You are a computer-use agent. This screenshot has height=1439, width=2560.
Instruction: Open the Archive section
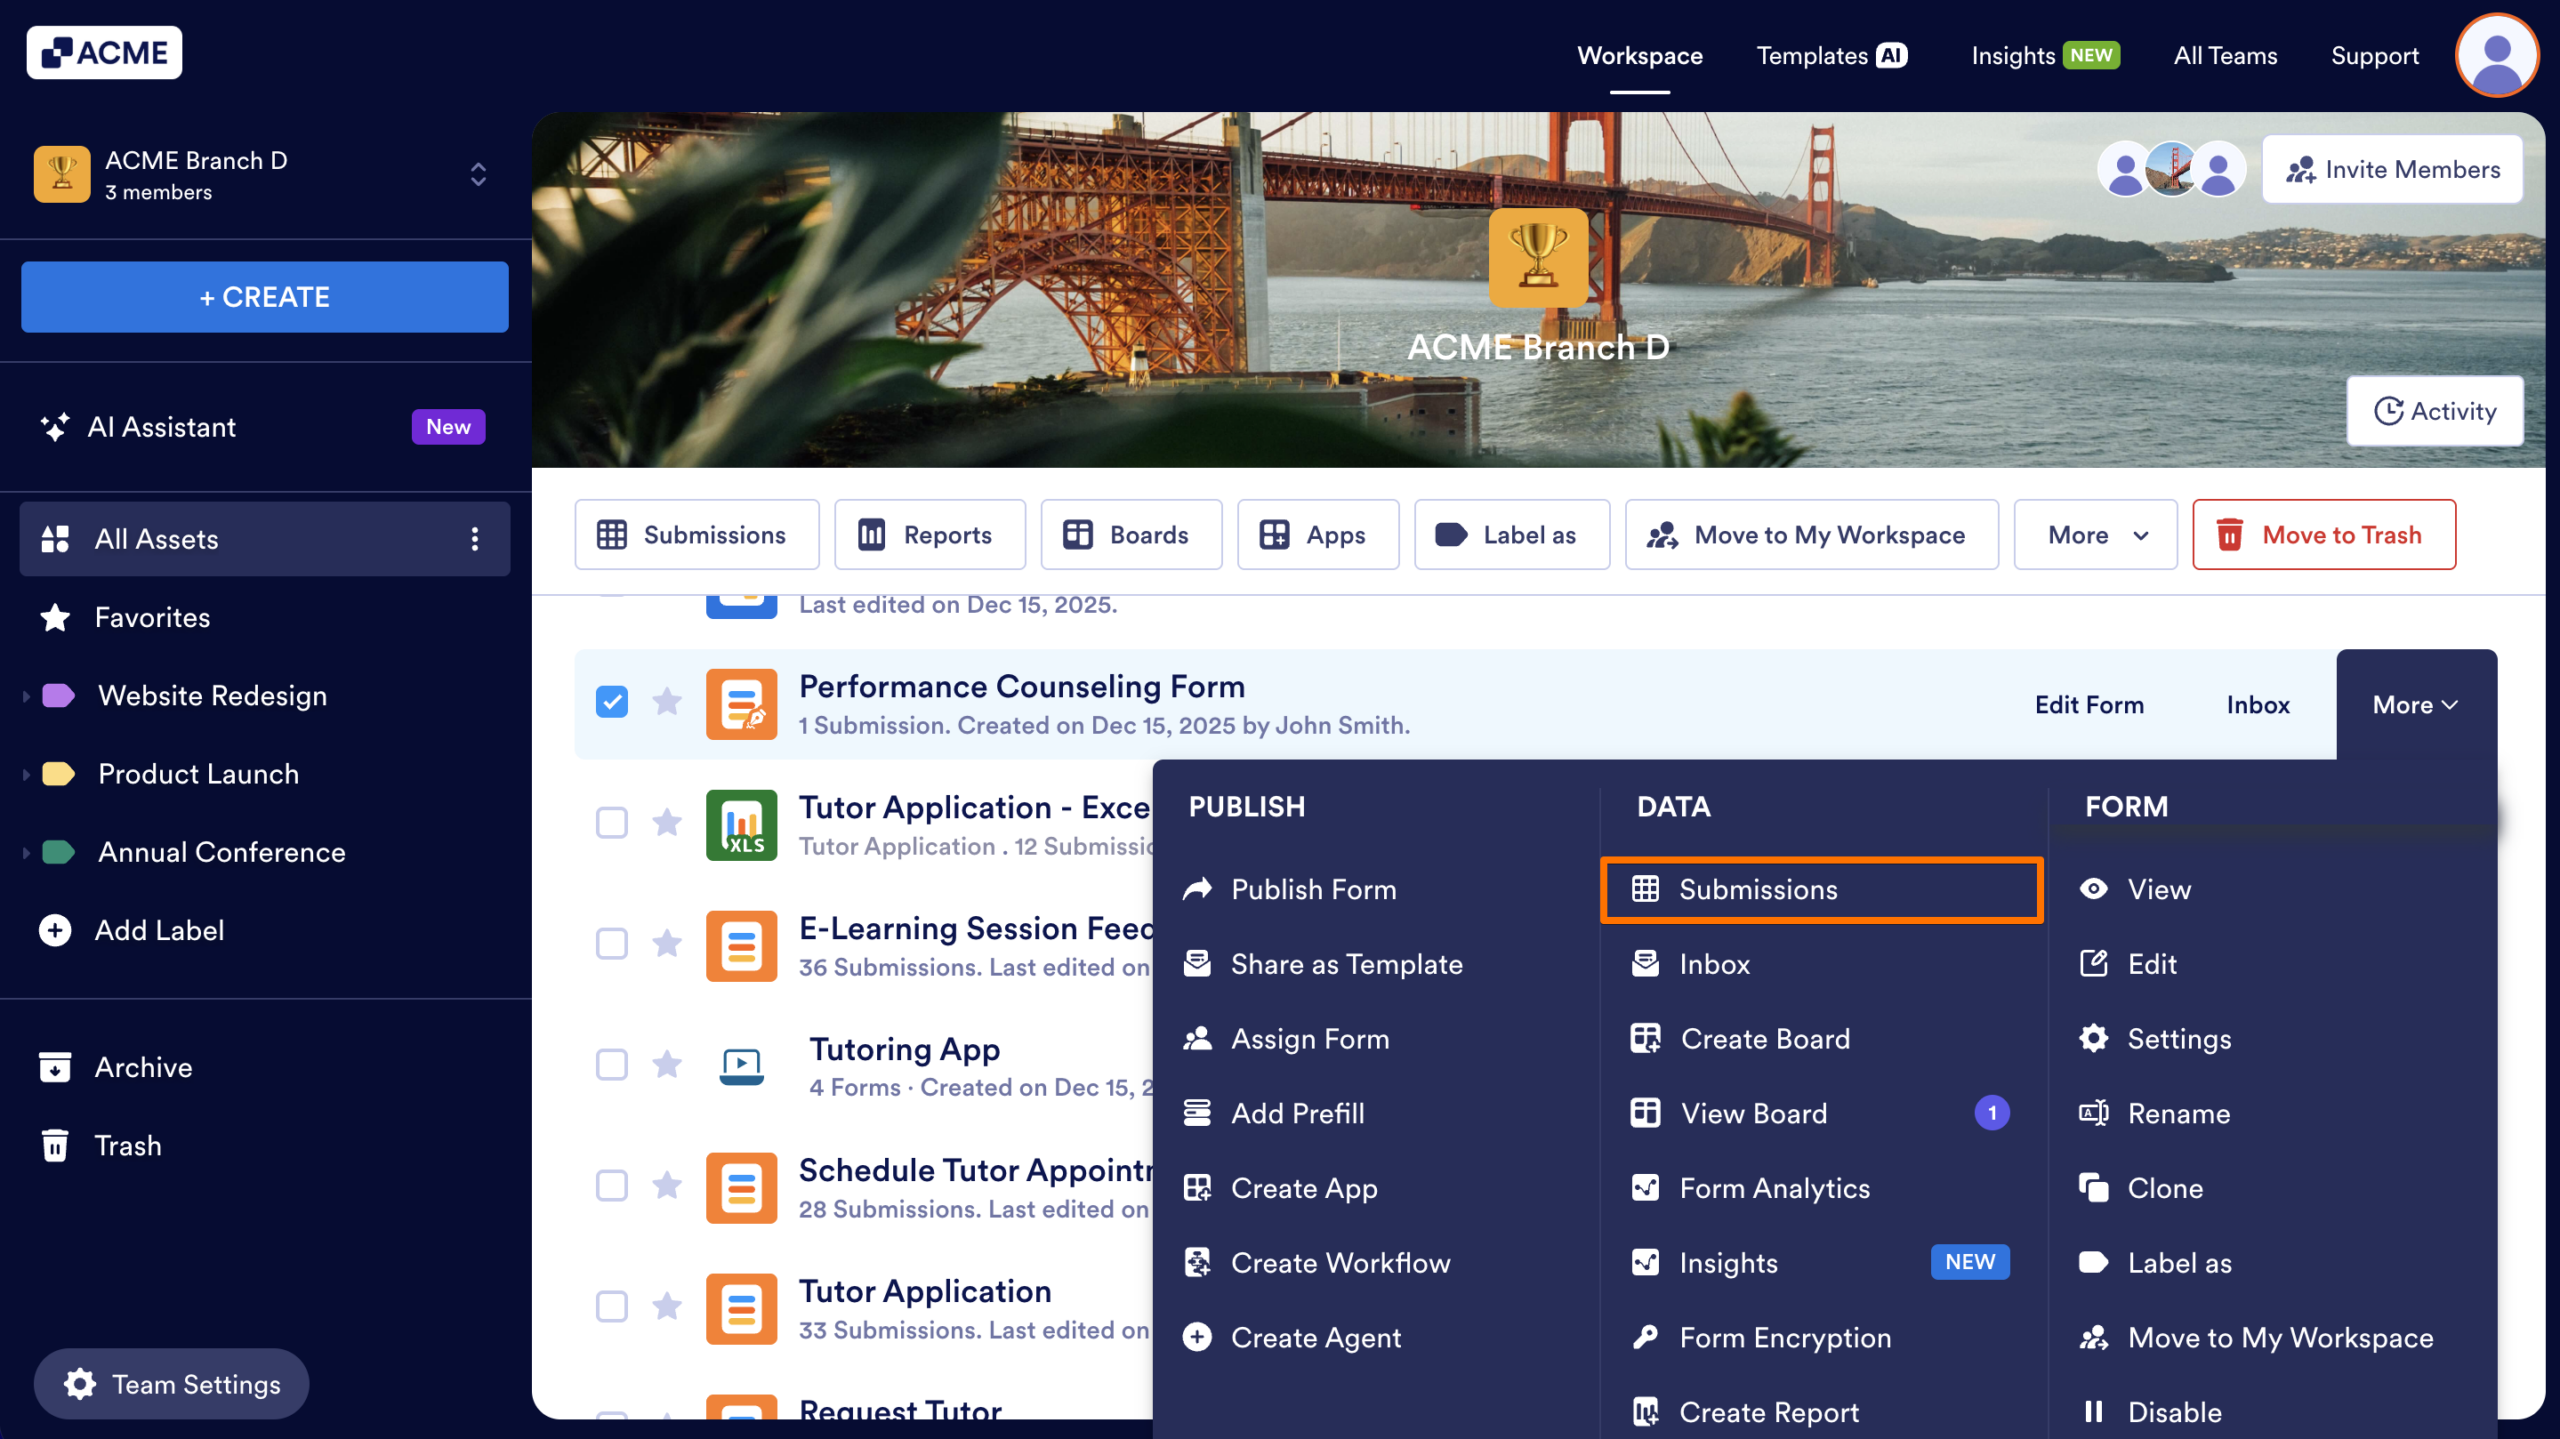coord(143,1066)
